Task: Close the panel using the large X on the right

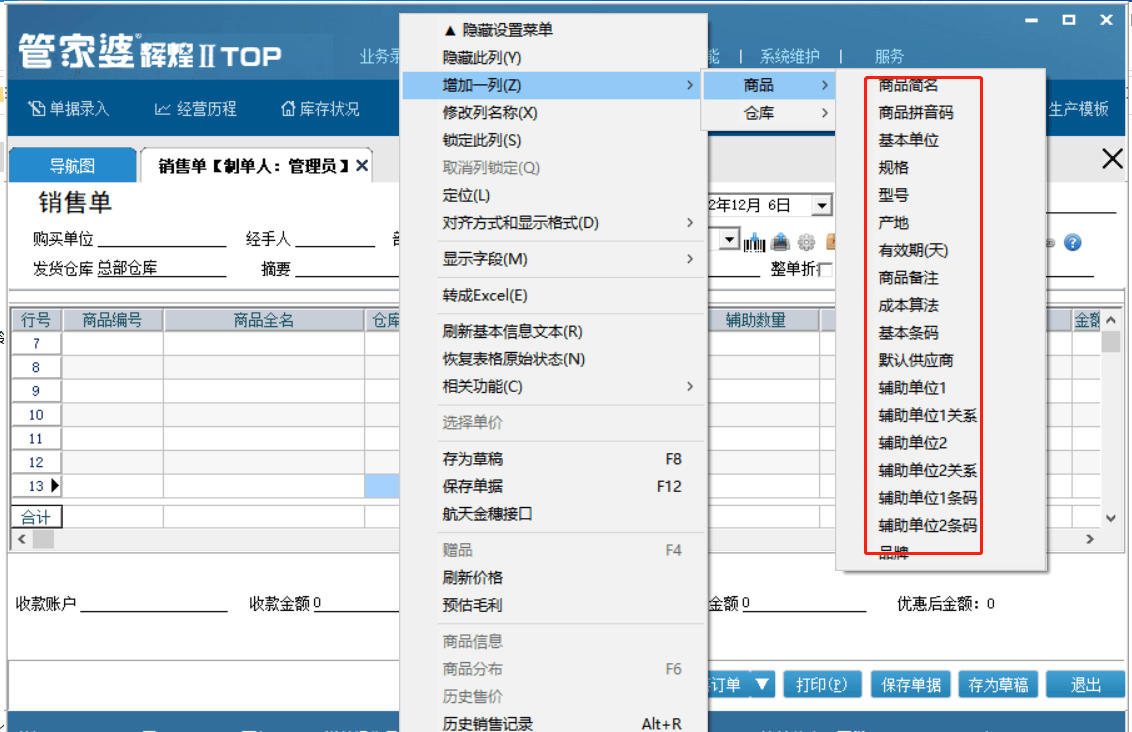Action: [1112, 158]
